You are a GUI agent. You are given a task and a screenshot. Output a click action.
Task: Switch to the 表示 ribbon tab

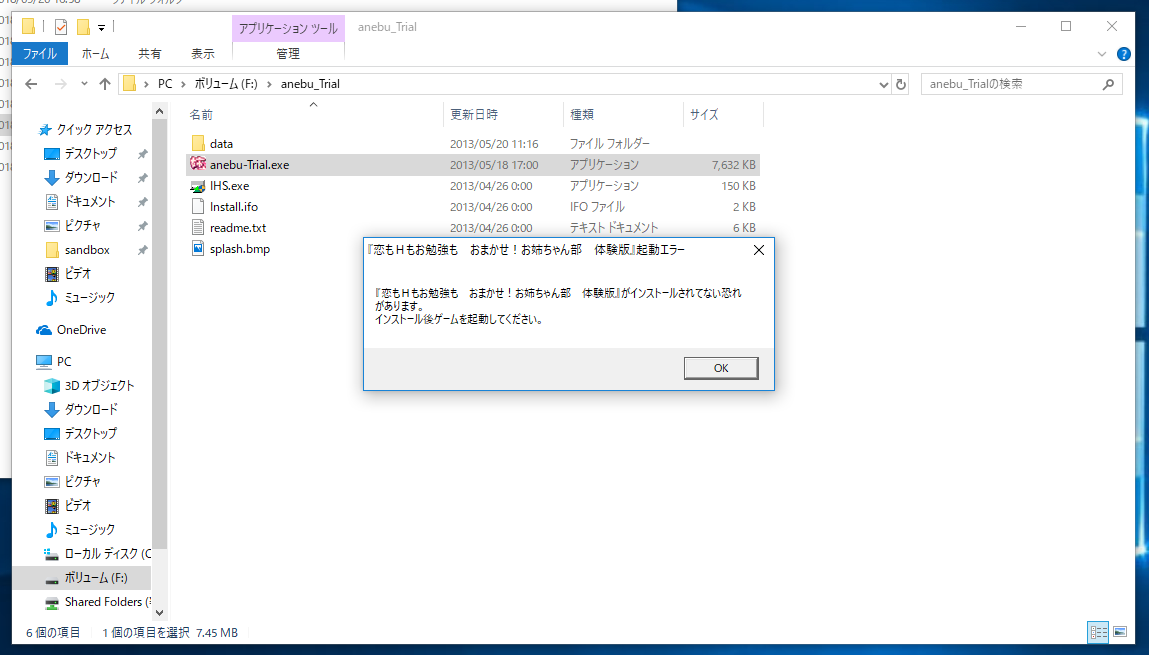point(202,54)
